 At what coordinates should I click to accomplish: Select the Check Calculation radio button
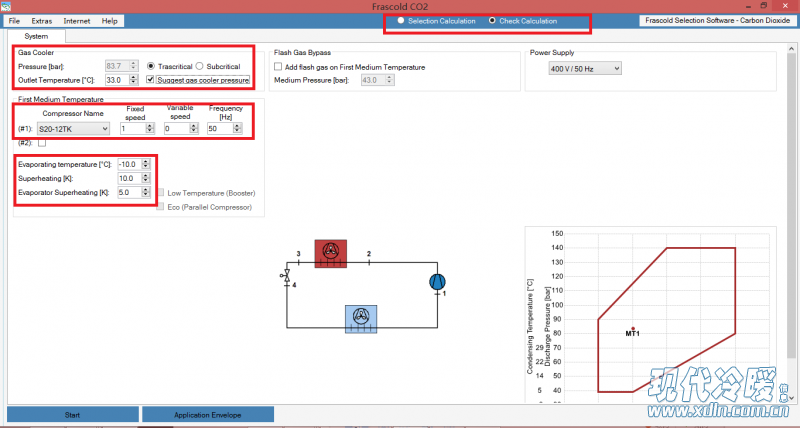492,20
